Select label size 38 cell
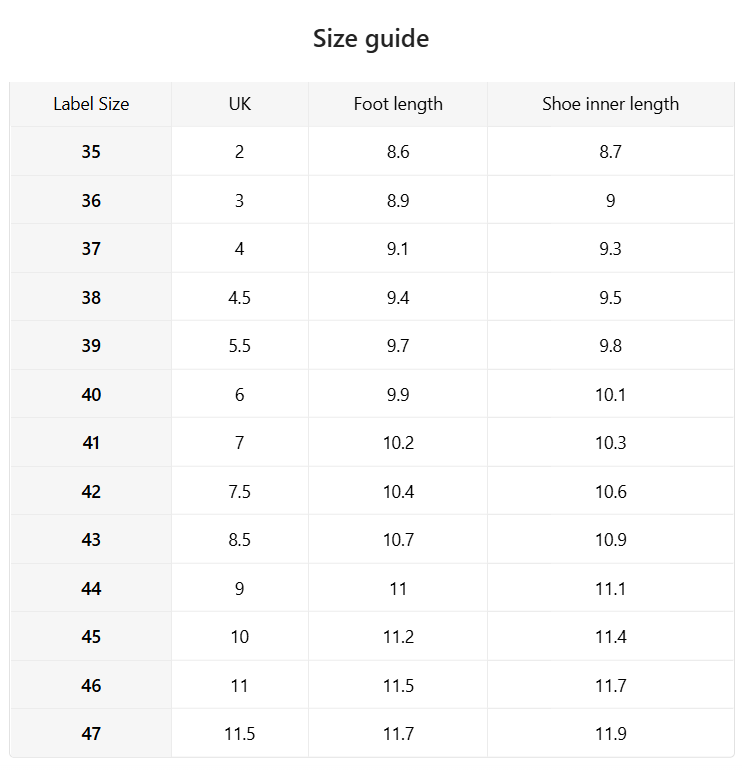742x771 pixels. point(91,298)
